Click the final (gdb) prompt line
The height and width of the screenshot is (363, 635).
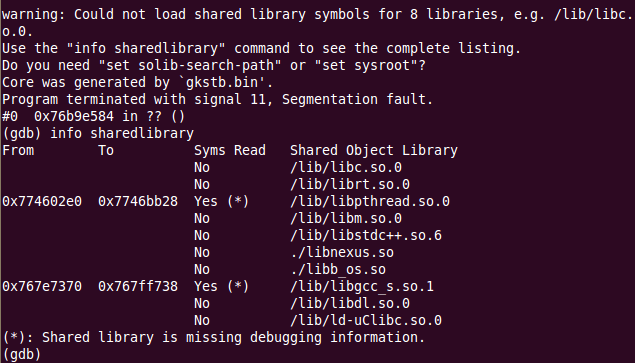tap(21, 354)
